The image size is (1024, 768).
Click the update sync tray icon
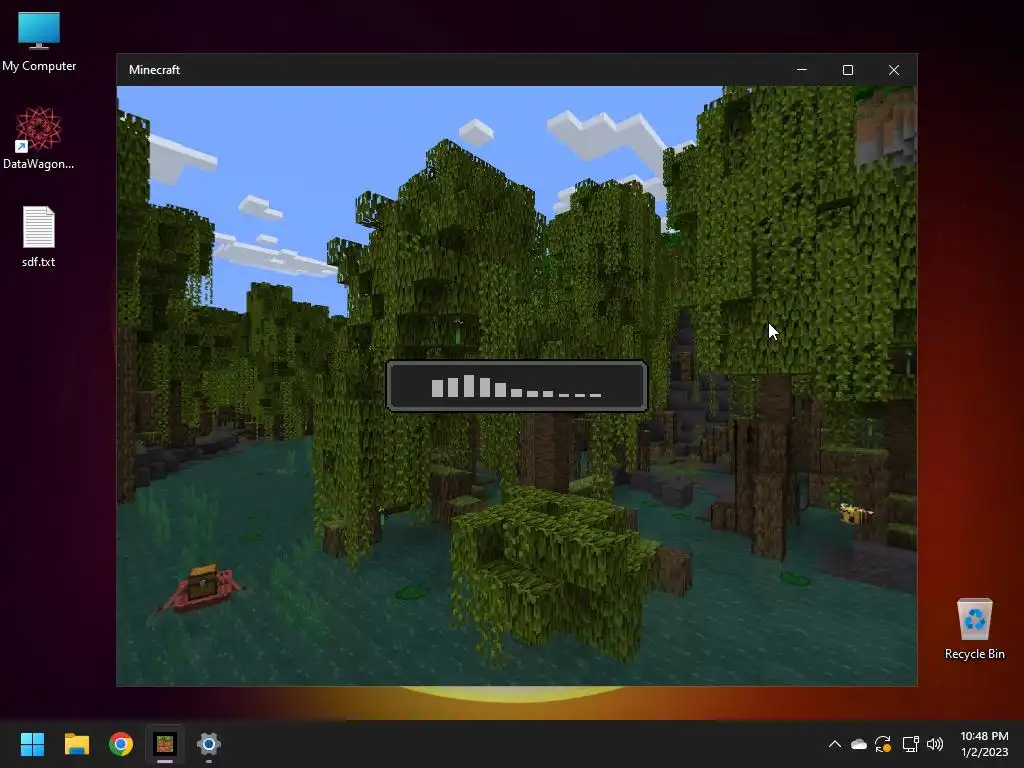point(883,744)
